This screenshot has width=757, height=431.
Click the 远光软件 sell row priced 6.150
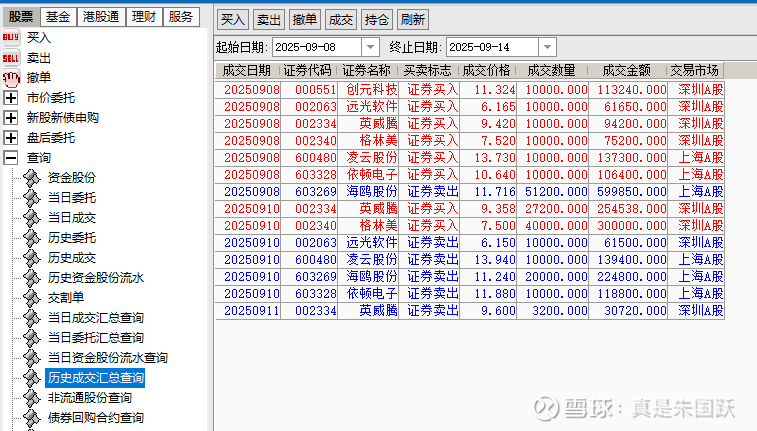469,243
